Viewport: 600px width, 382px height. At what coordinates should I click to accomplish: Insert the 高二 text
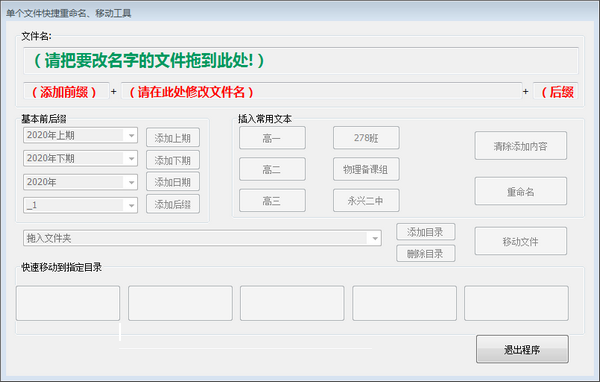pos(272,169)
